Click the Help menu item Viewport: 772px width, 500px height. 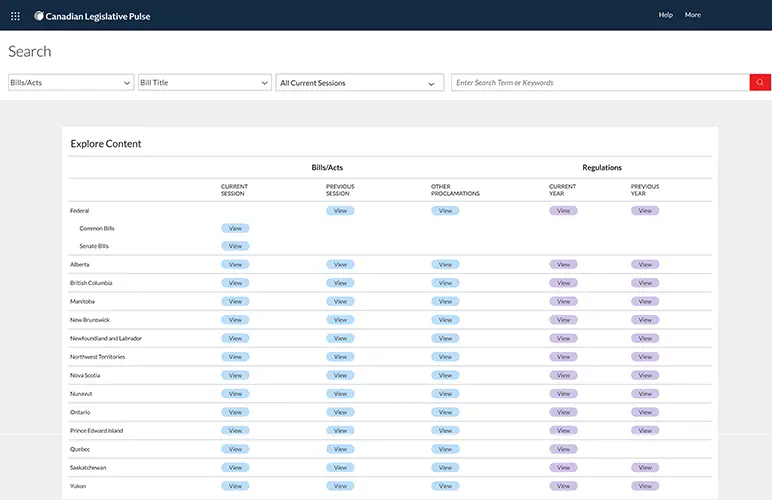point(666,15)
